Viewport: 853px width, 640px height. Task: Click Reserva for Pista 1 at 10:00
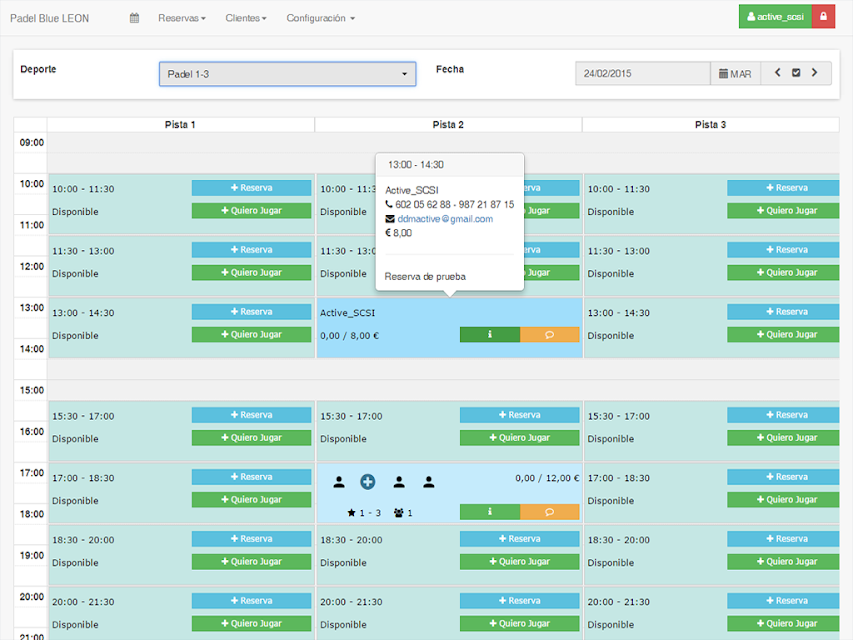point(251,188)
